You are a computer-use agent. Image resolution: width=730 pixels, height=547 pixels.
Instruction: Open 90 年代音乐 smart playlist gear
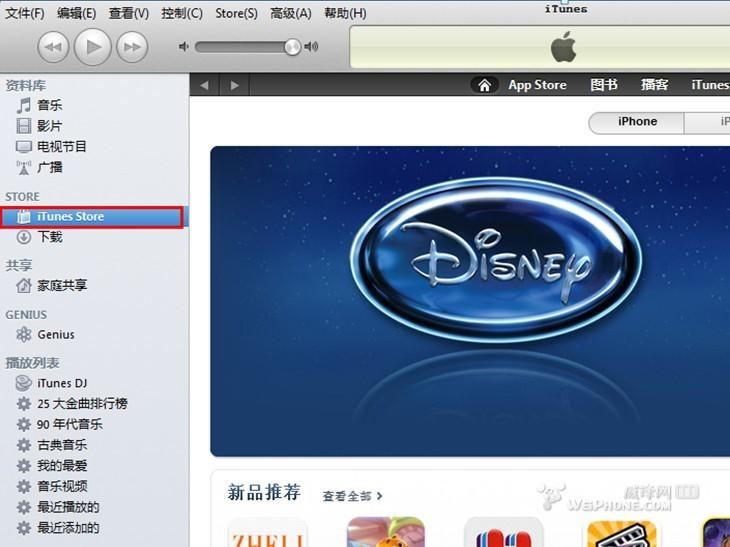click(24, 424)
